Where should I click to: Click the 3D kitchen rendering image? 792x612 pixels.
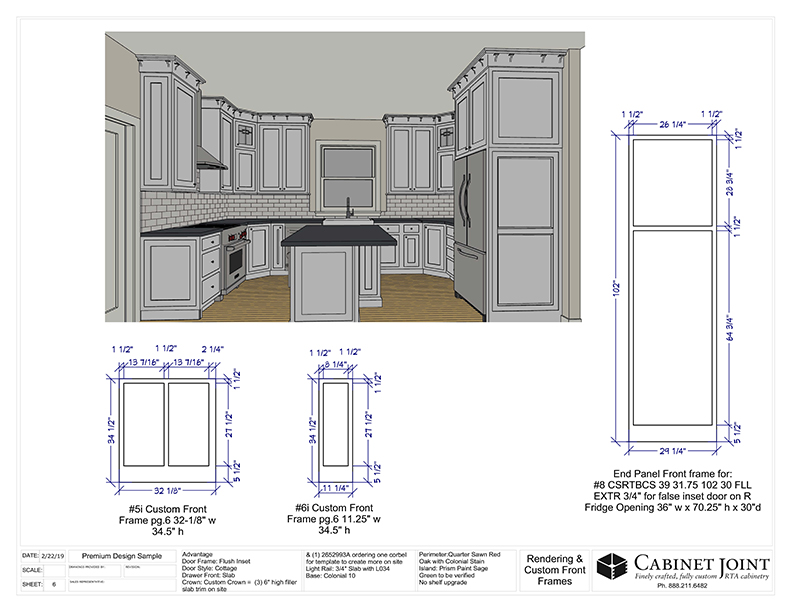(x=344, y=177)
